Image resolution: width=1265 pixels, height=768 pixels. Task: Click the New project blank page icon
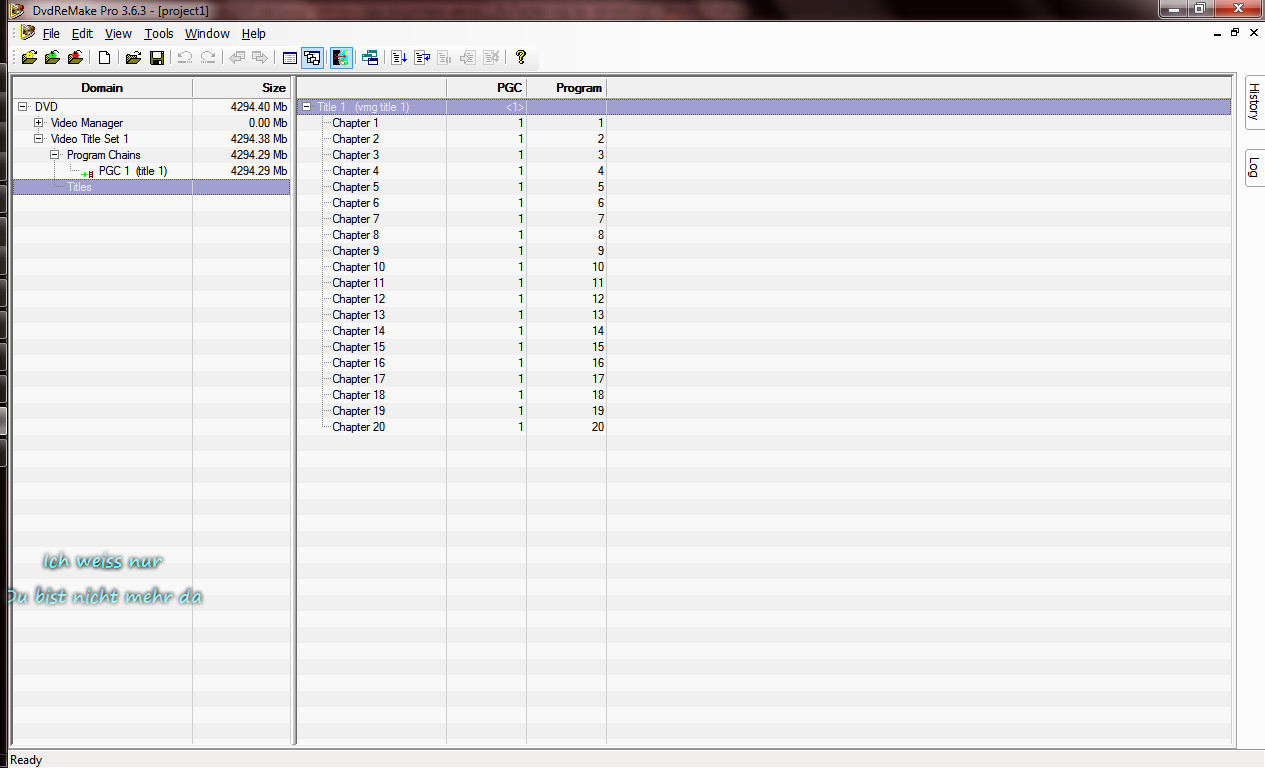[104, 58]
